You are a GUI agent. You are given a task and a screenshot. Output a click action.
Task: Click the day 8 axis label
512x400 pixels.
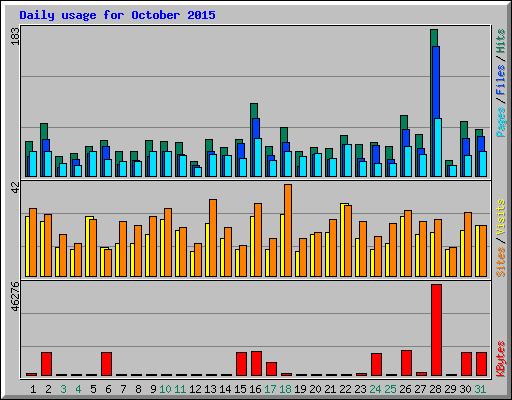138,389
